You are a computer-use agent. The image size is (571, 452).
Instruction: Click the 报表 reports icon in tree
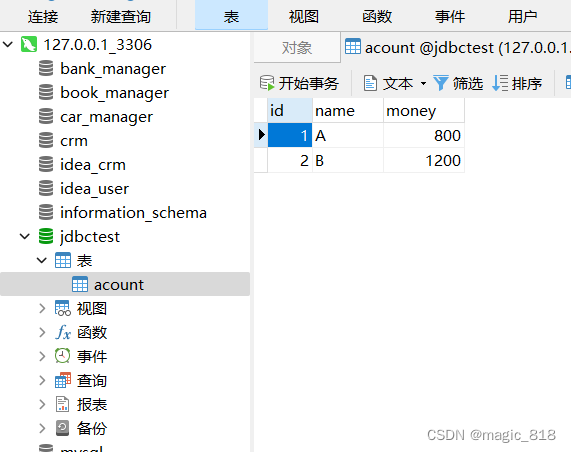point(62,404)
